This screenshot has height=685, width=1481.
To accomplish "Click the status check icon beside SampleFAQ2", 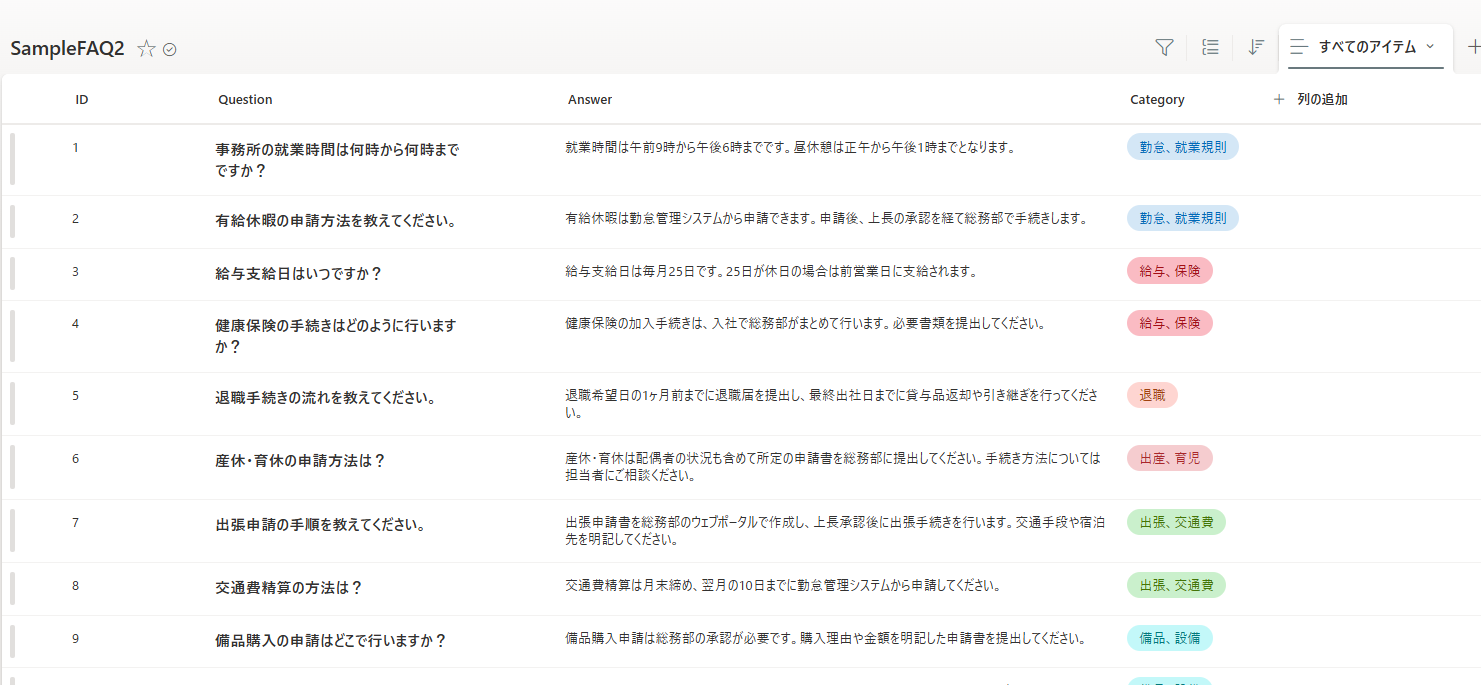I will click(x=170, y=49).
